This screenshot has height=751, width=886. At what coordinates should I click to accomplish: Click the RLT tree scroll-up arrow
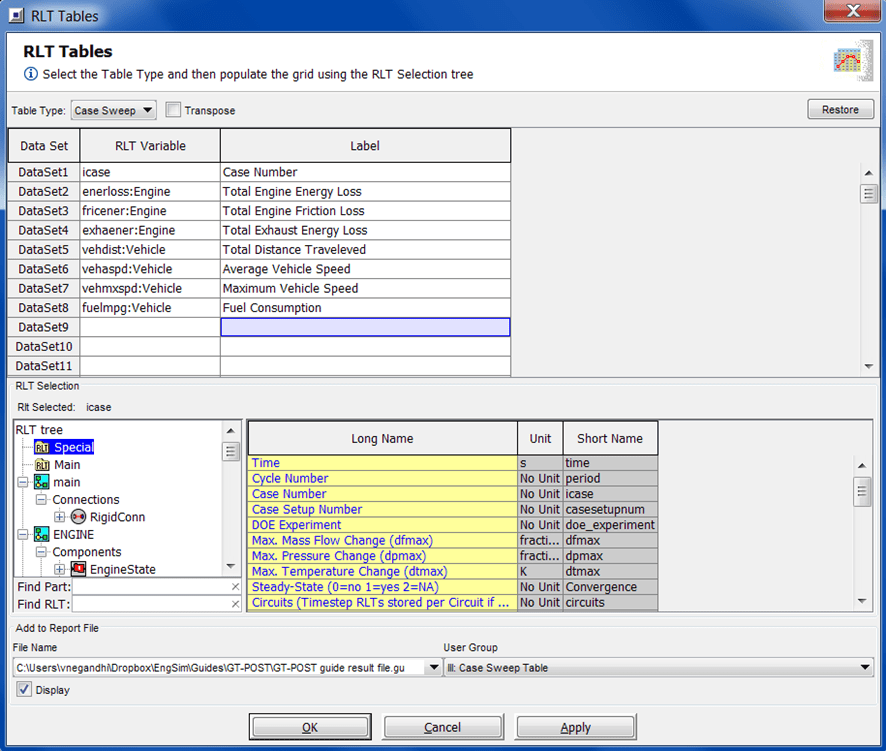(231, 431)
